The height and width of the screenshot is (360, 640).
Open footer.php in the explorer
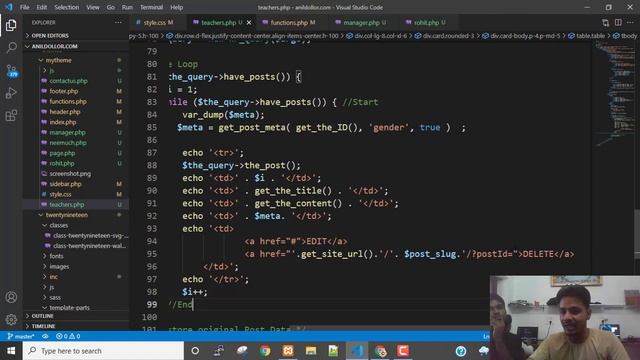click(64, 91)
